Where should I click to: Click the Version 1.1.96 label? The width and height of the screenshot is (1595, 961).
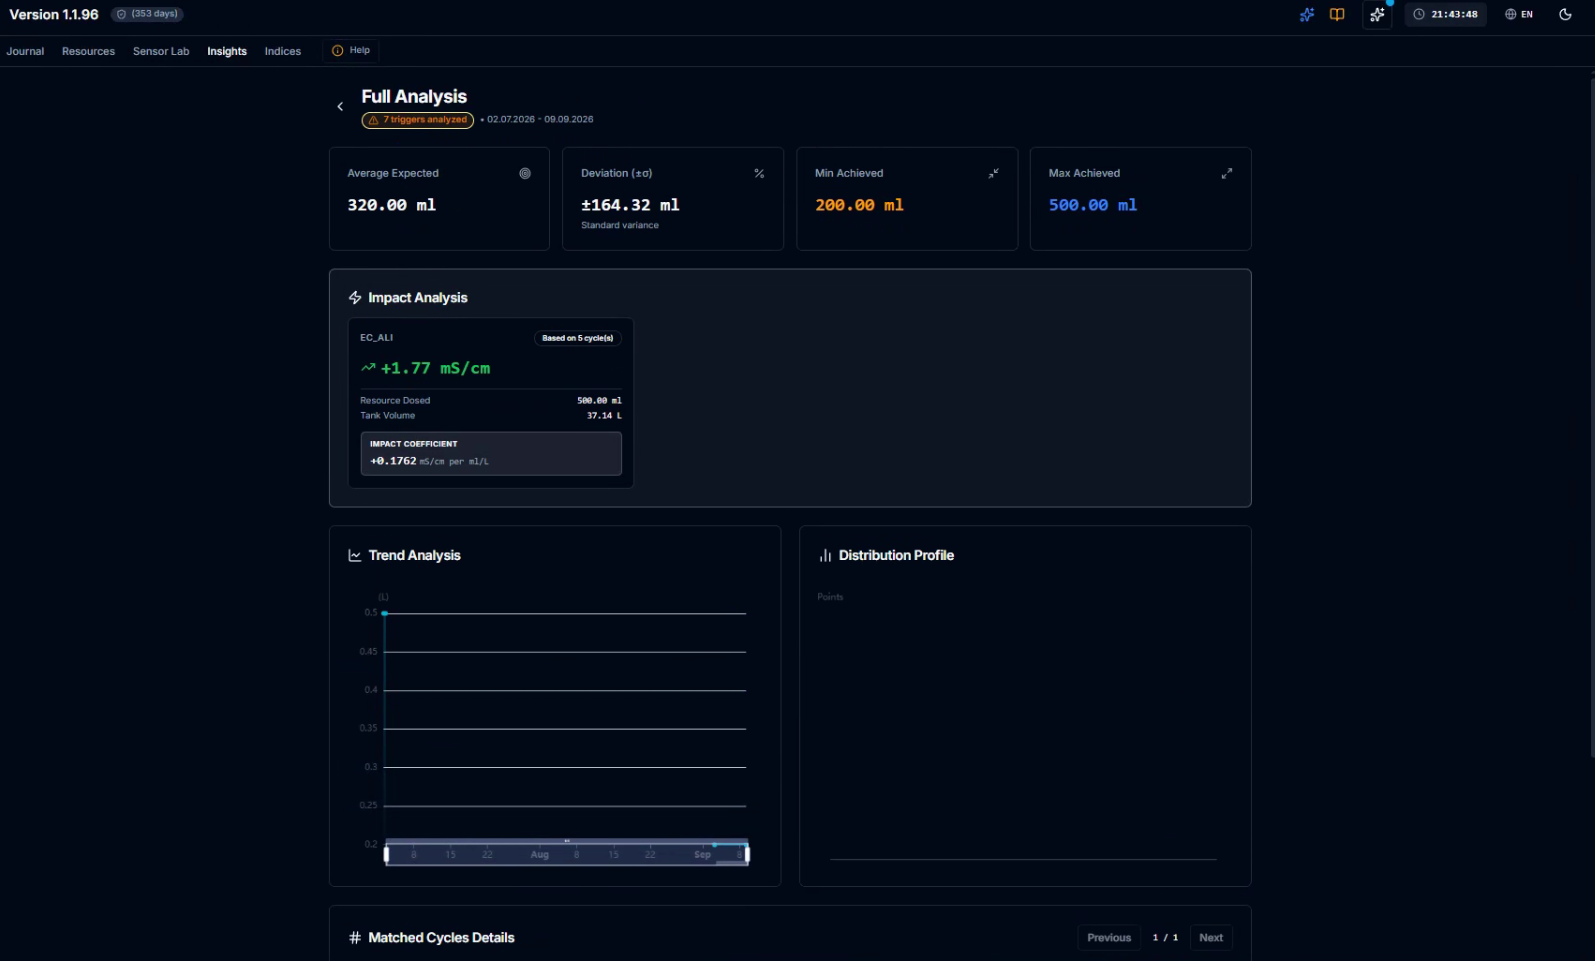point(54,14)
